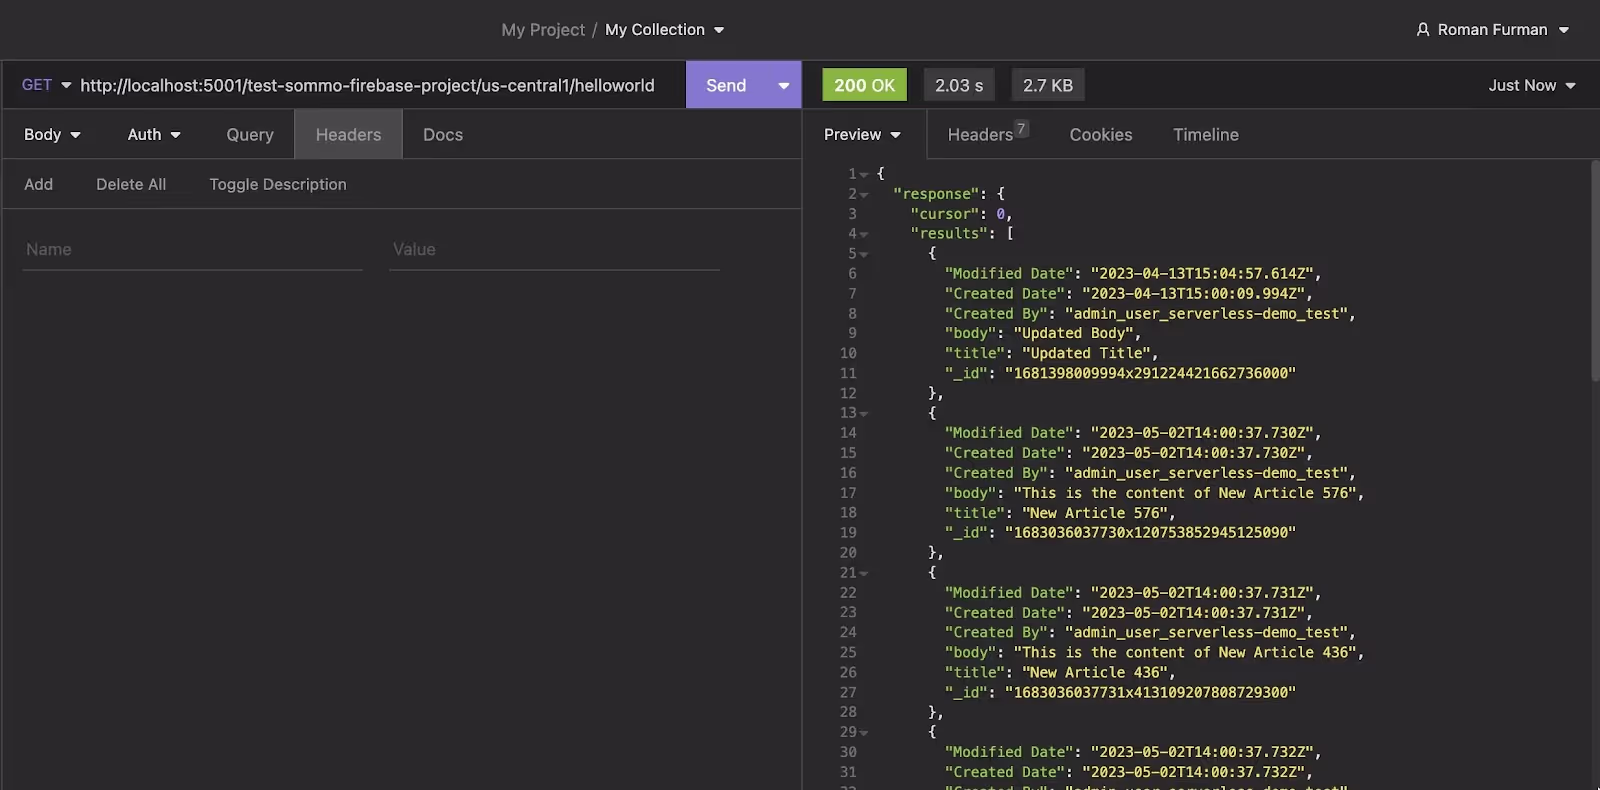Collapse the results array at line 4

864,235
